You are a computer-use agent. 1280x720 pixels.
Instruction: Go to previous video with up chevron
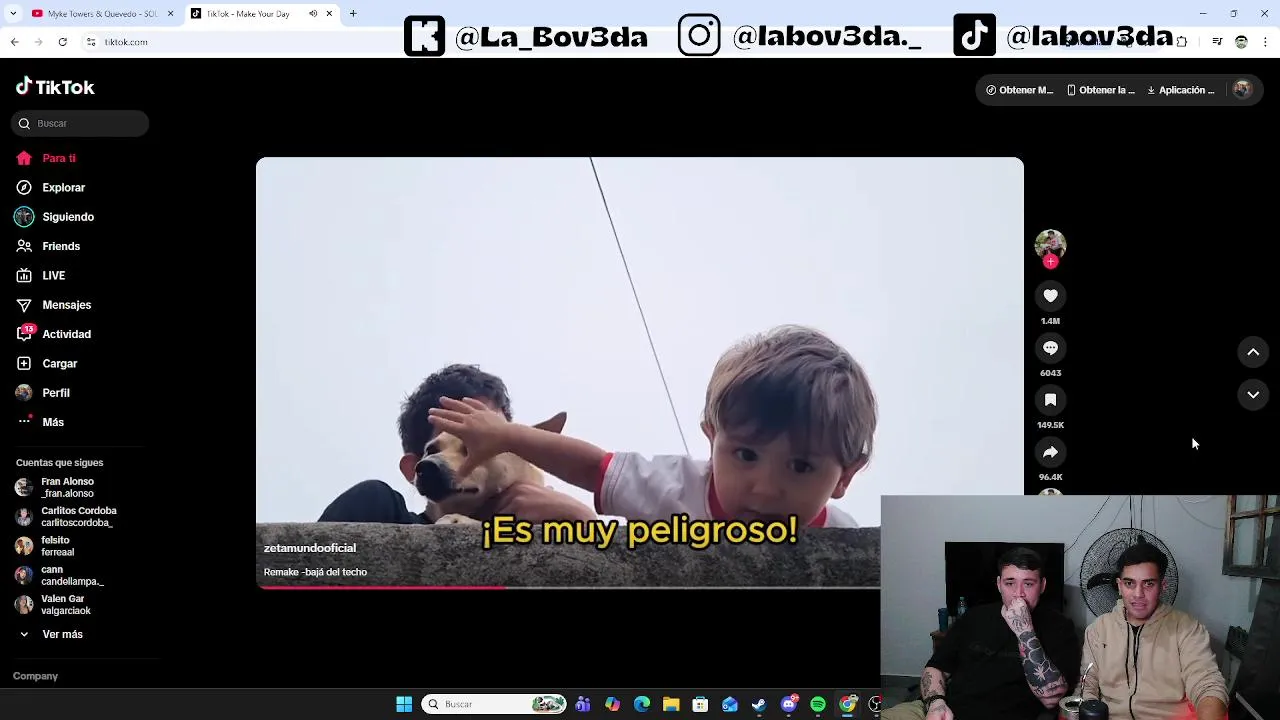[1253, 352]
